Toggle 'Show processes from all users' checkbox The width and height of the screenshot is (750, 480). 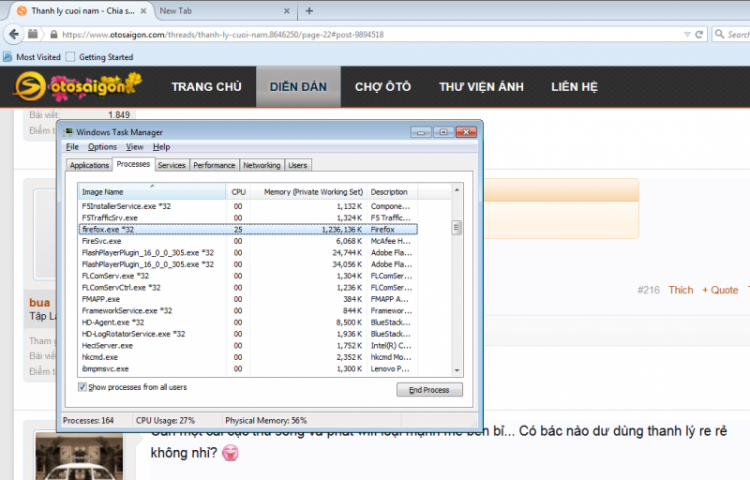coord(82,387)
